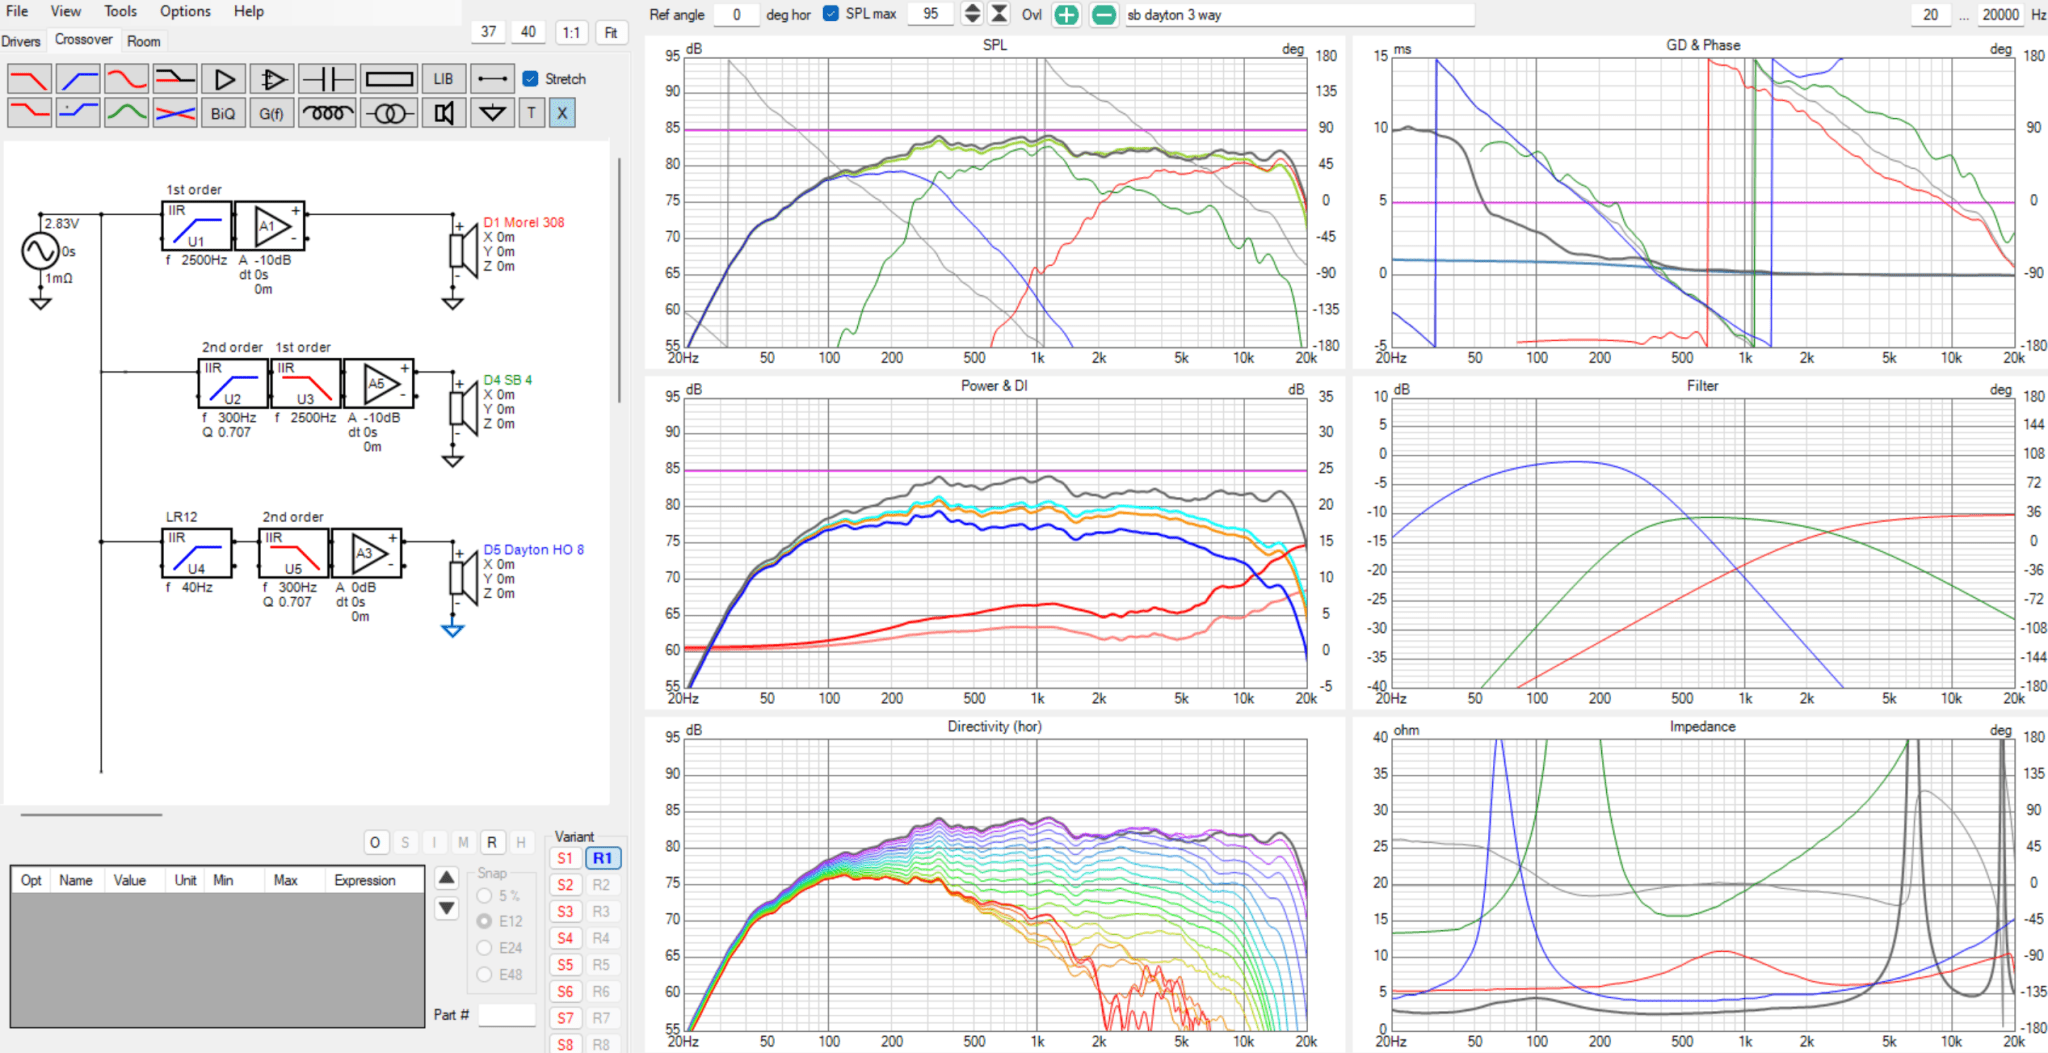The width and height of the screenshot is (2048, 1053).
Task: Insert a transformer component
Action: point(389,113)
